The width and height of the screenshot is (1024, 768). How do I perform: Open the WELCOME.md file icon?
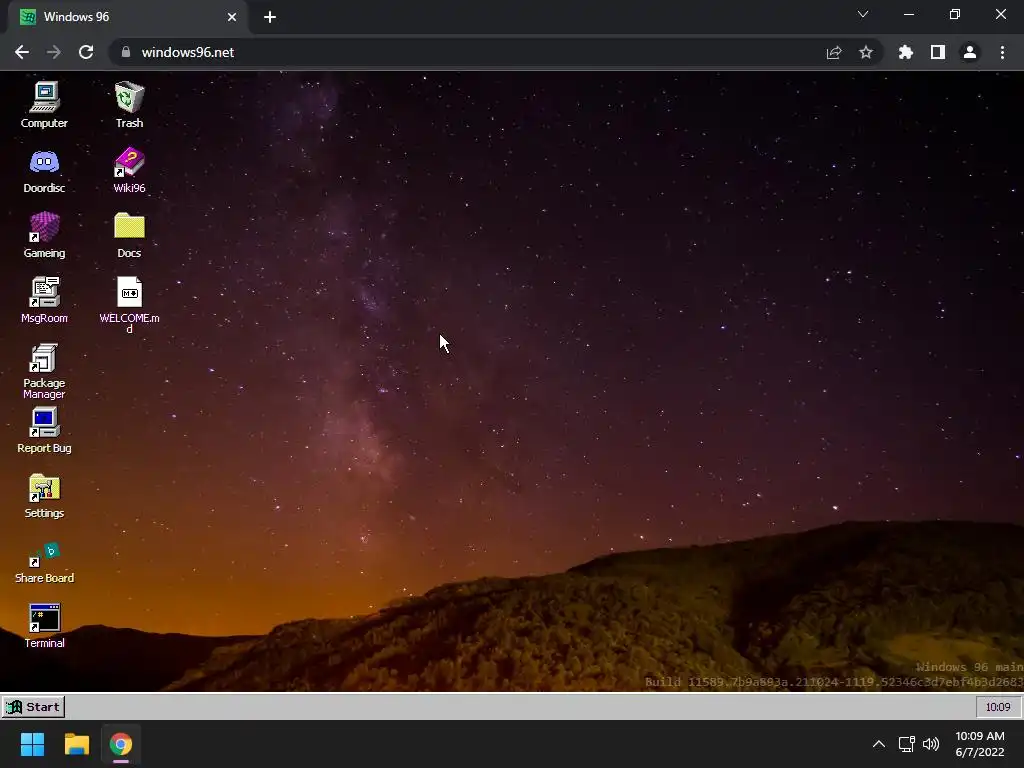click(x=129, y=304)
